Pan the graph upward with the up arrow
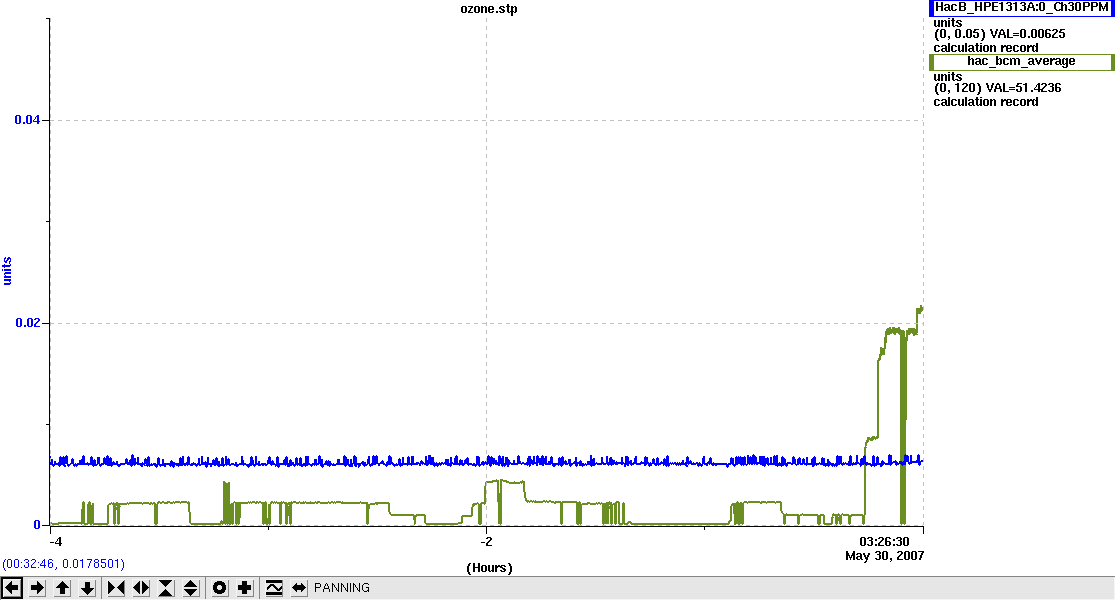Image resolution: width=1115 pixels, height=600 pixels. point(63,588)
